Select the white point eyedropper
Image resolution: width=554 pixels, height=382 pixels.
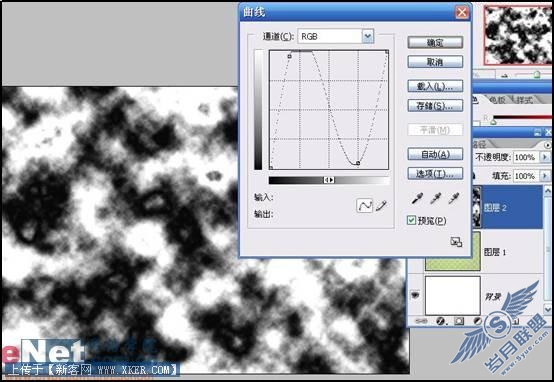pyautogui.click(x=453, y=199)
